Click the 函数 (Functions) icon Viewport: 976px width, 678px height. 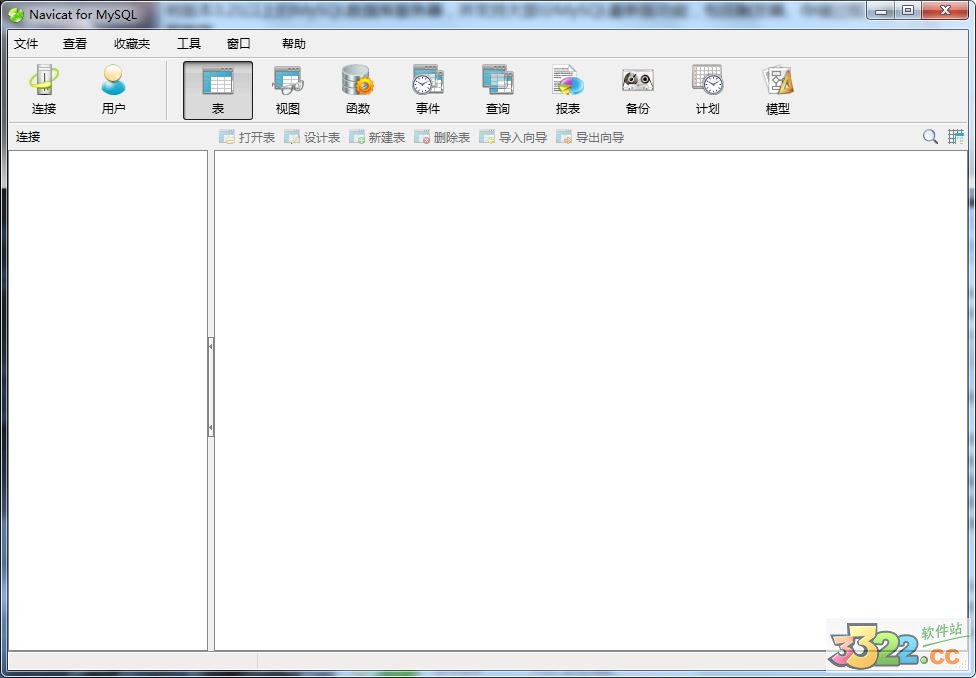pos(357,88)
